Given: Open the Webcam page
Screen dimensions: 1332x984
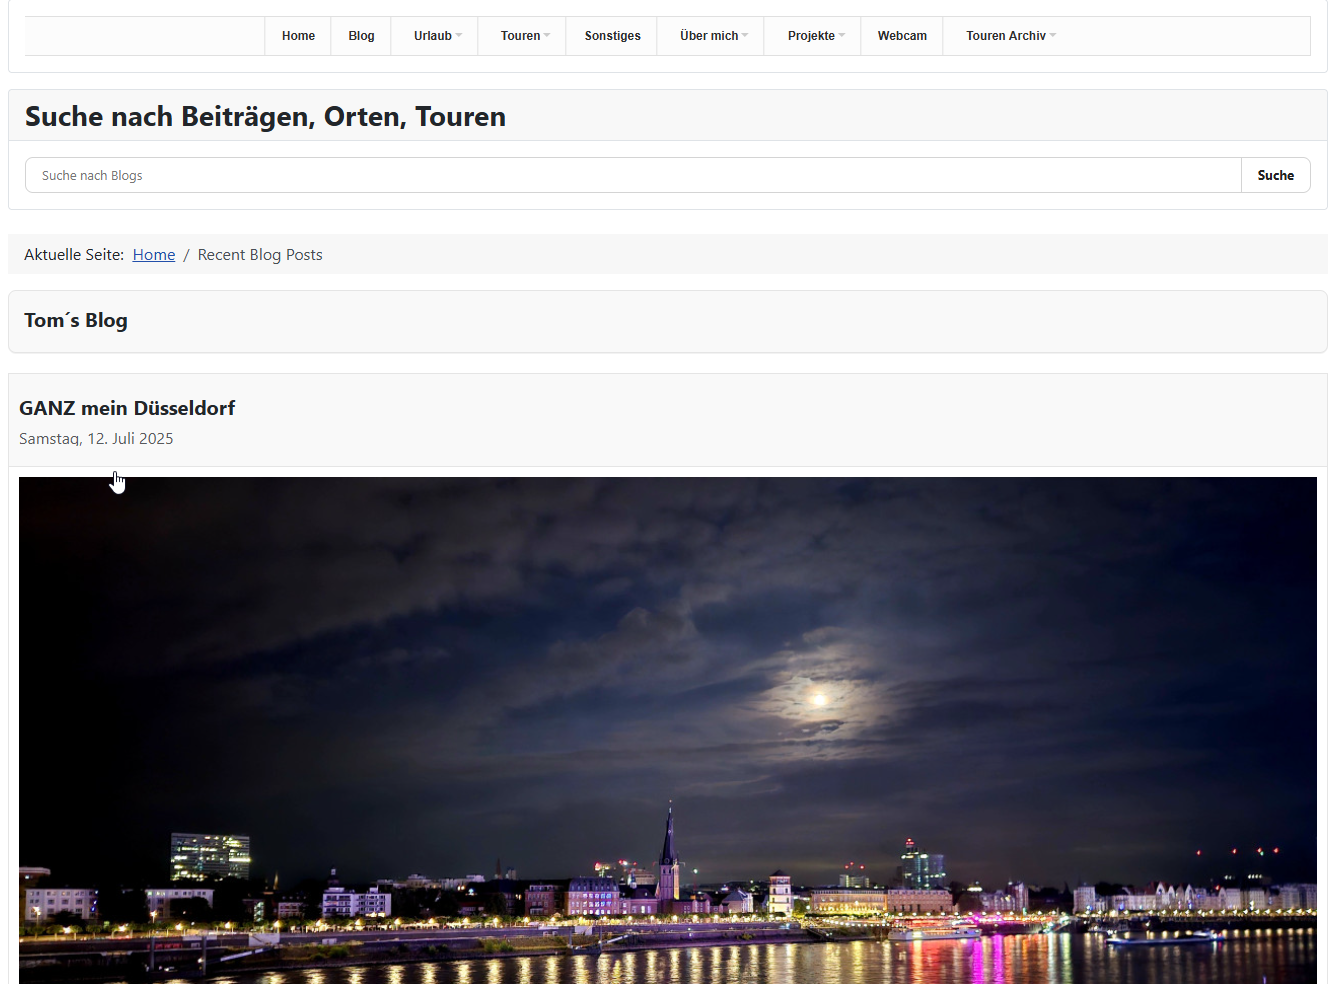Looking at the screenshot, I should click(902, 36).
